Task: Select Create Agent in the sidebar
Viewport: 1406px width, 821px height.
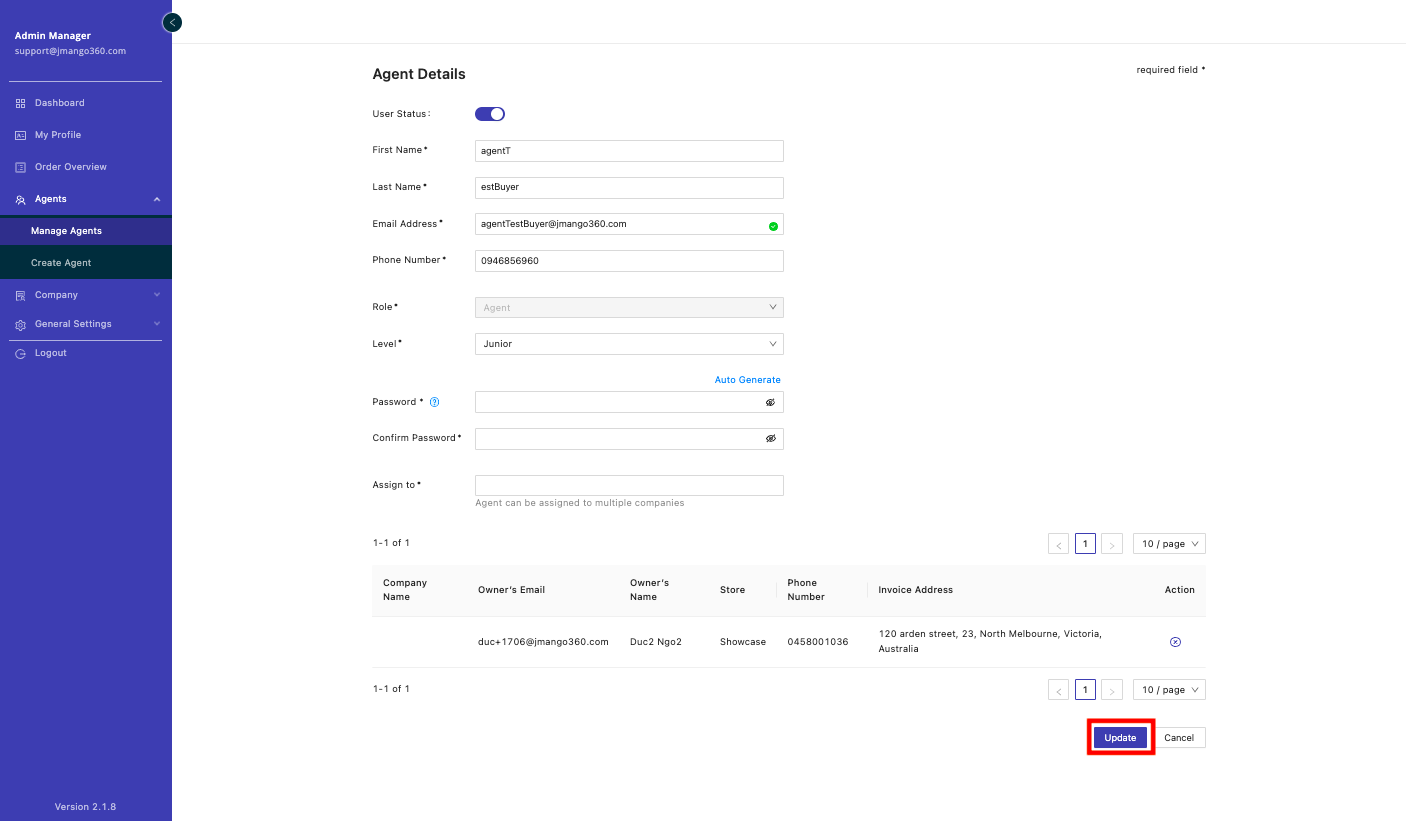Action: coord(61,263)
